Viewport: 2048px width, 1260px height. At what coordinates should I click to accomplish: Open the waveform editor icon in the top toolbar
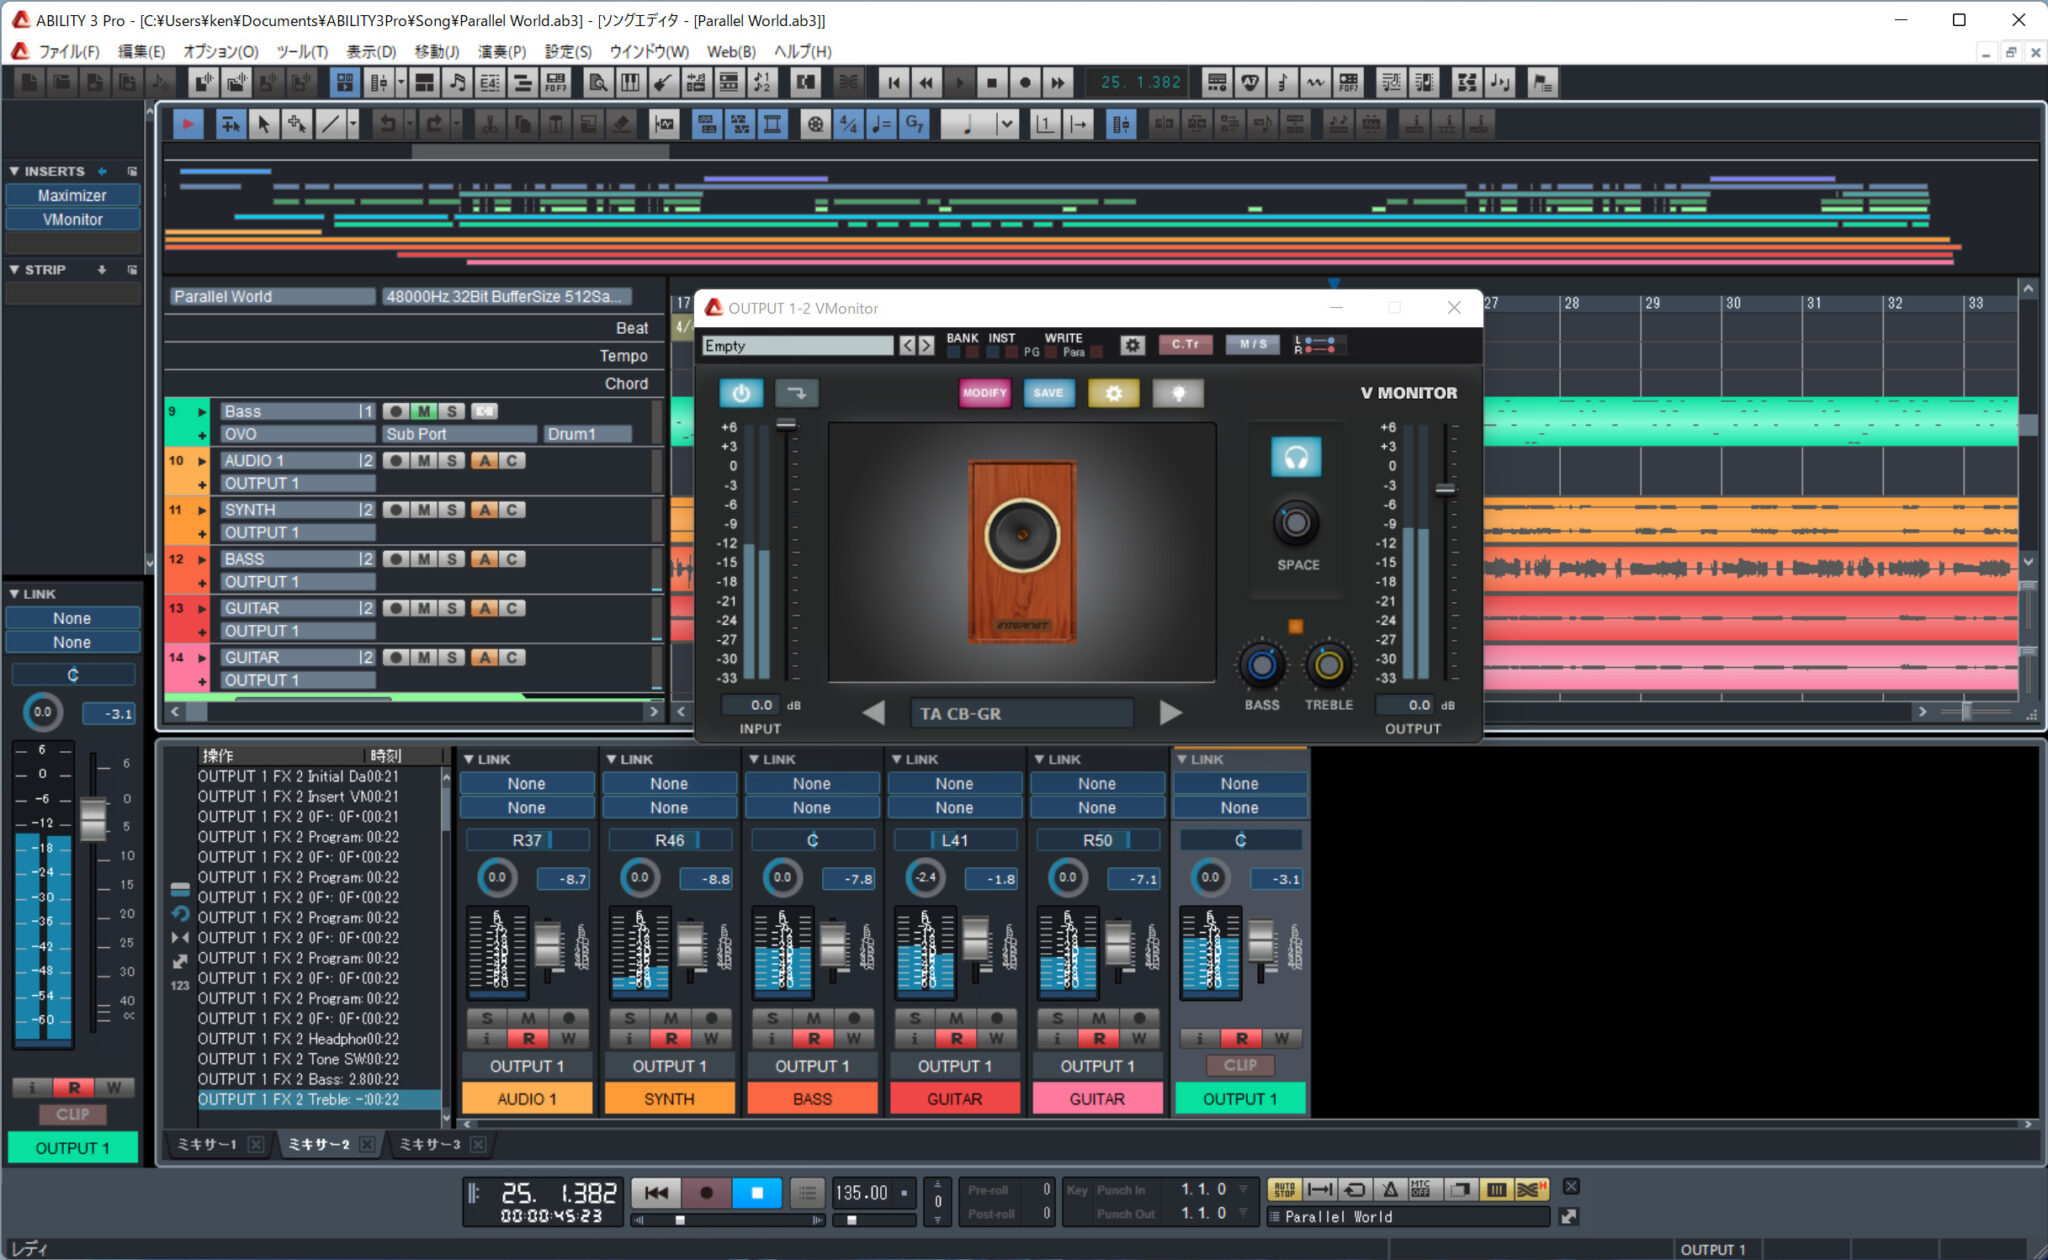(1315, 83)
